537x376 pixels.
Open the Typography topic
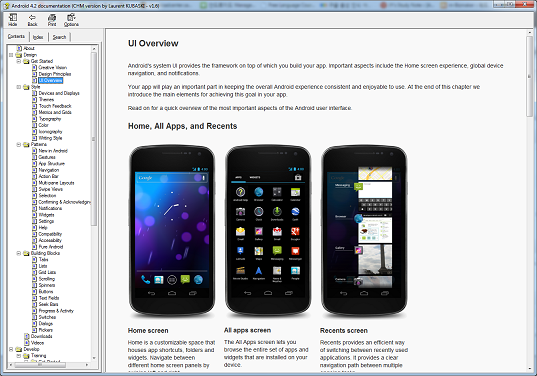[50, 119]
